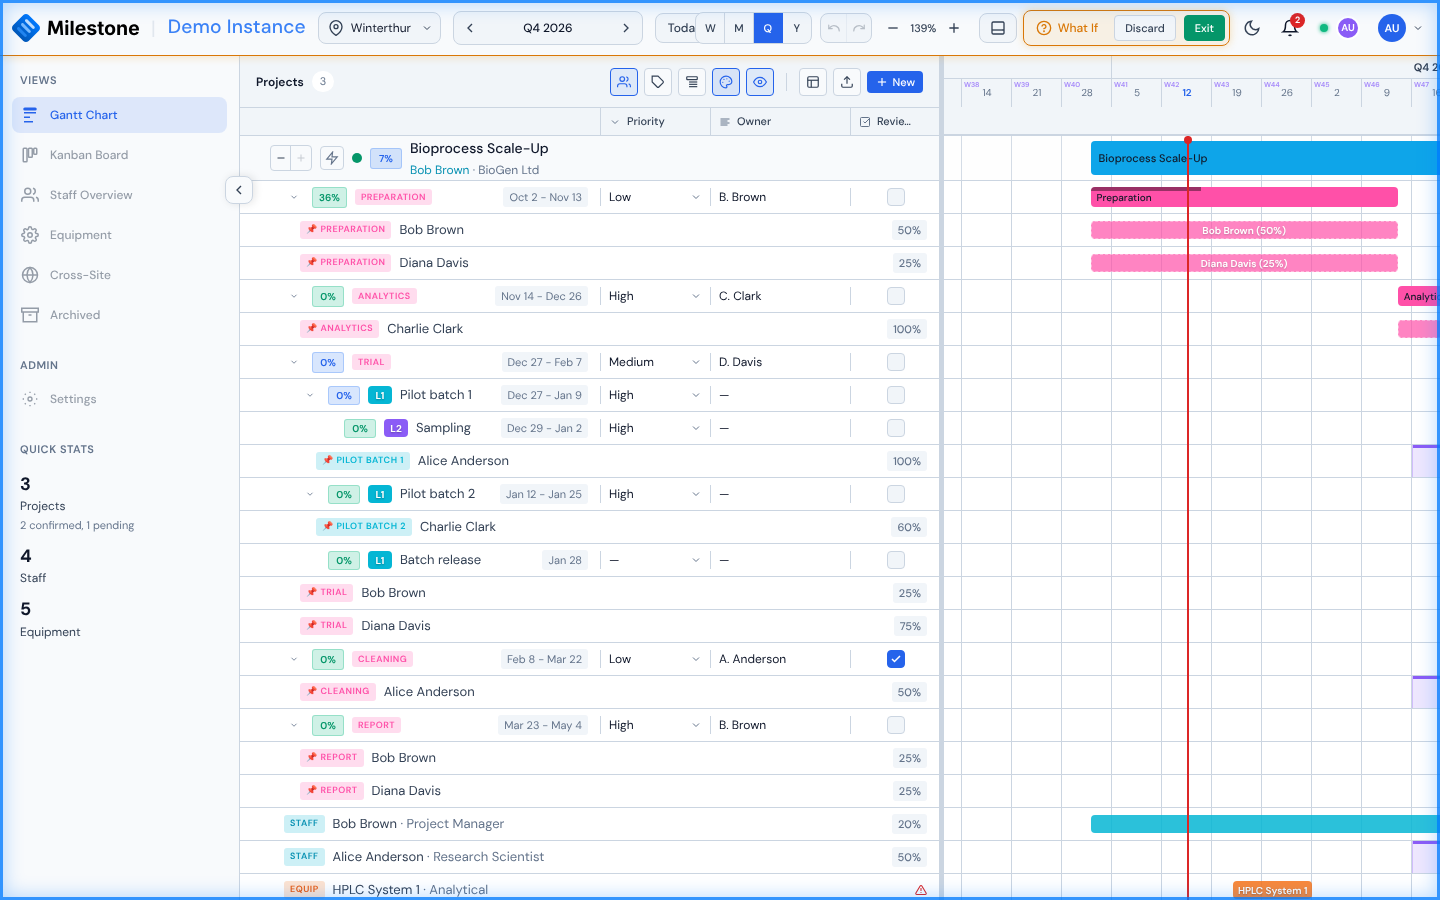Image resolution: width=1440 pixels, height=900 pixels.
Task: Sort by the Priority column header
Action: 654,121
